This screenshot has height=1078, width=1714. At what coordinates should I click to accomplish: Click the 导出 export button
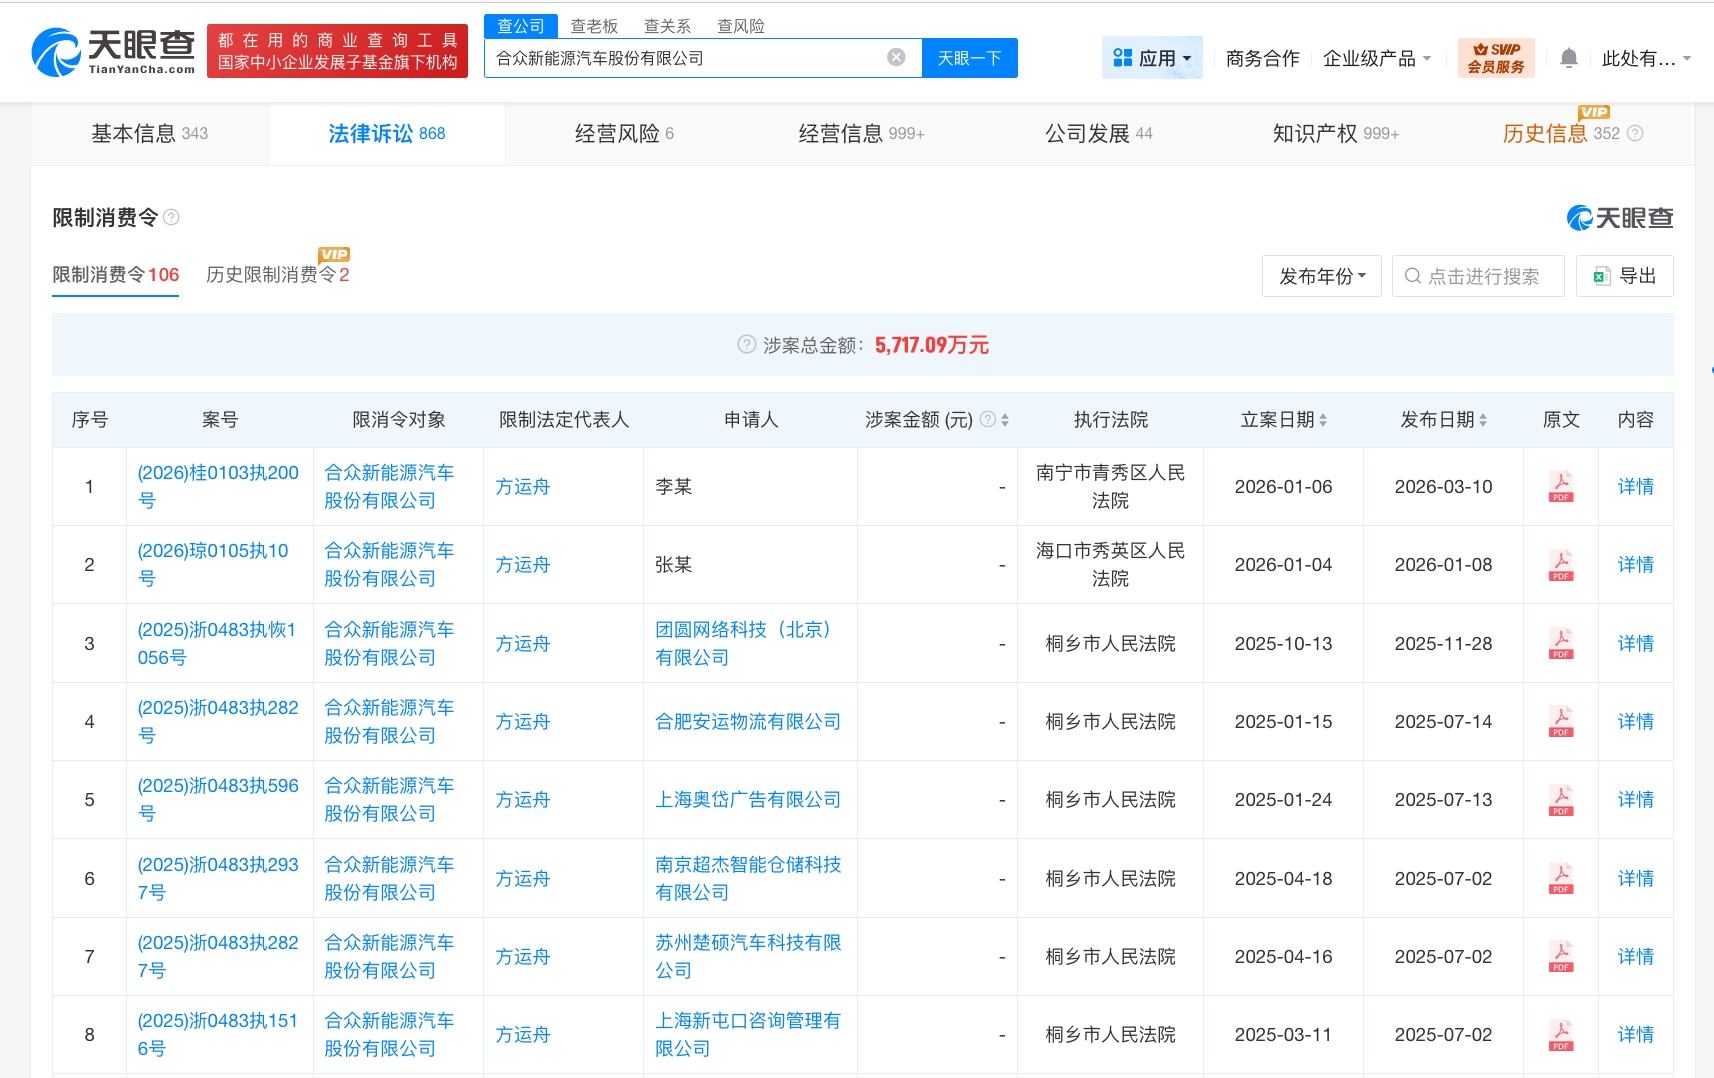[1624, 276]
